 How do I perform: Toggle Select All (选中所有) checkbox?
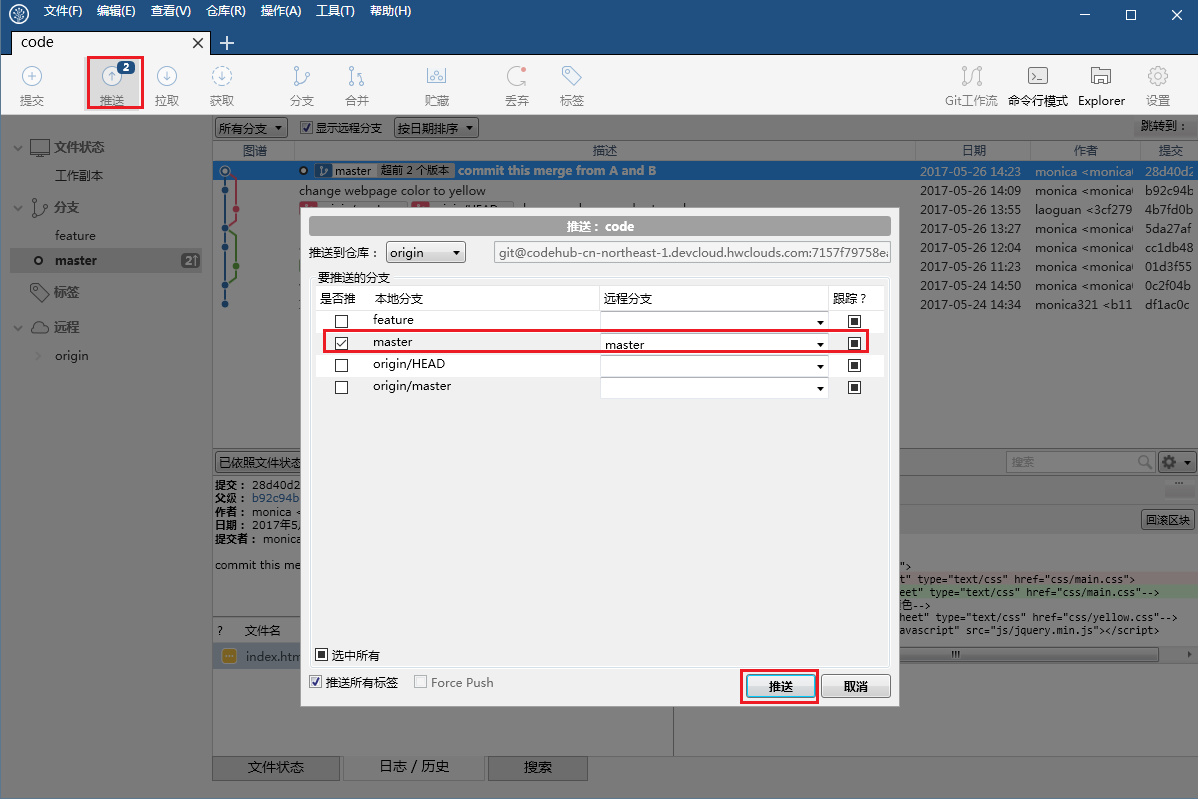[x=322, y=655]
